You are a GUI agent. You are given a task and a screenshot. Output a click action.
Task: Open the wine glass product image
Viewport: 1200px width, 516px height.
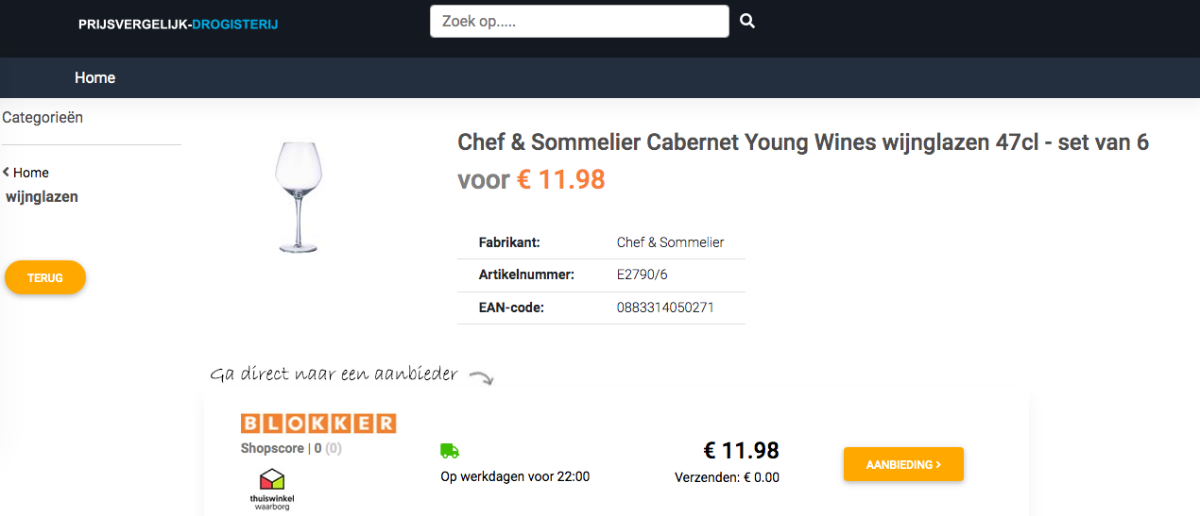pyautogui.click(x=297, y=196)
